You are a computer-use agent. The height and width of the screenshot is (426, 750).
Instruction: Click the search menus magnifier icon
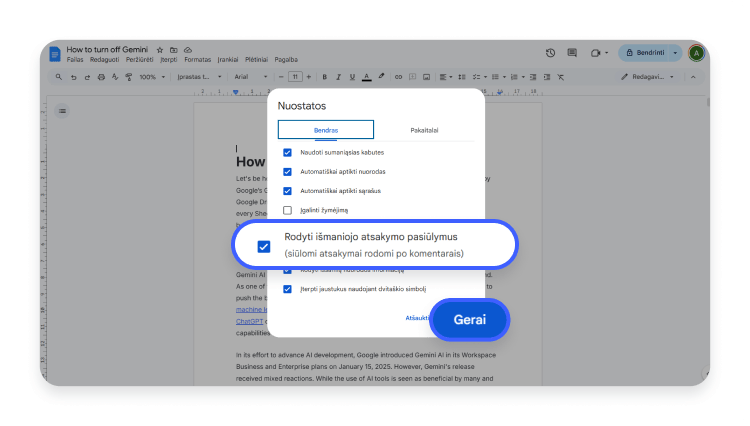(59, 76)
